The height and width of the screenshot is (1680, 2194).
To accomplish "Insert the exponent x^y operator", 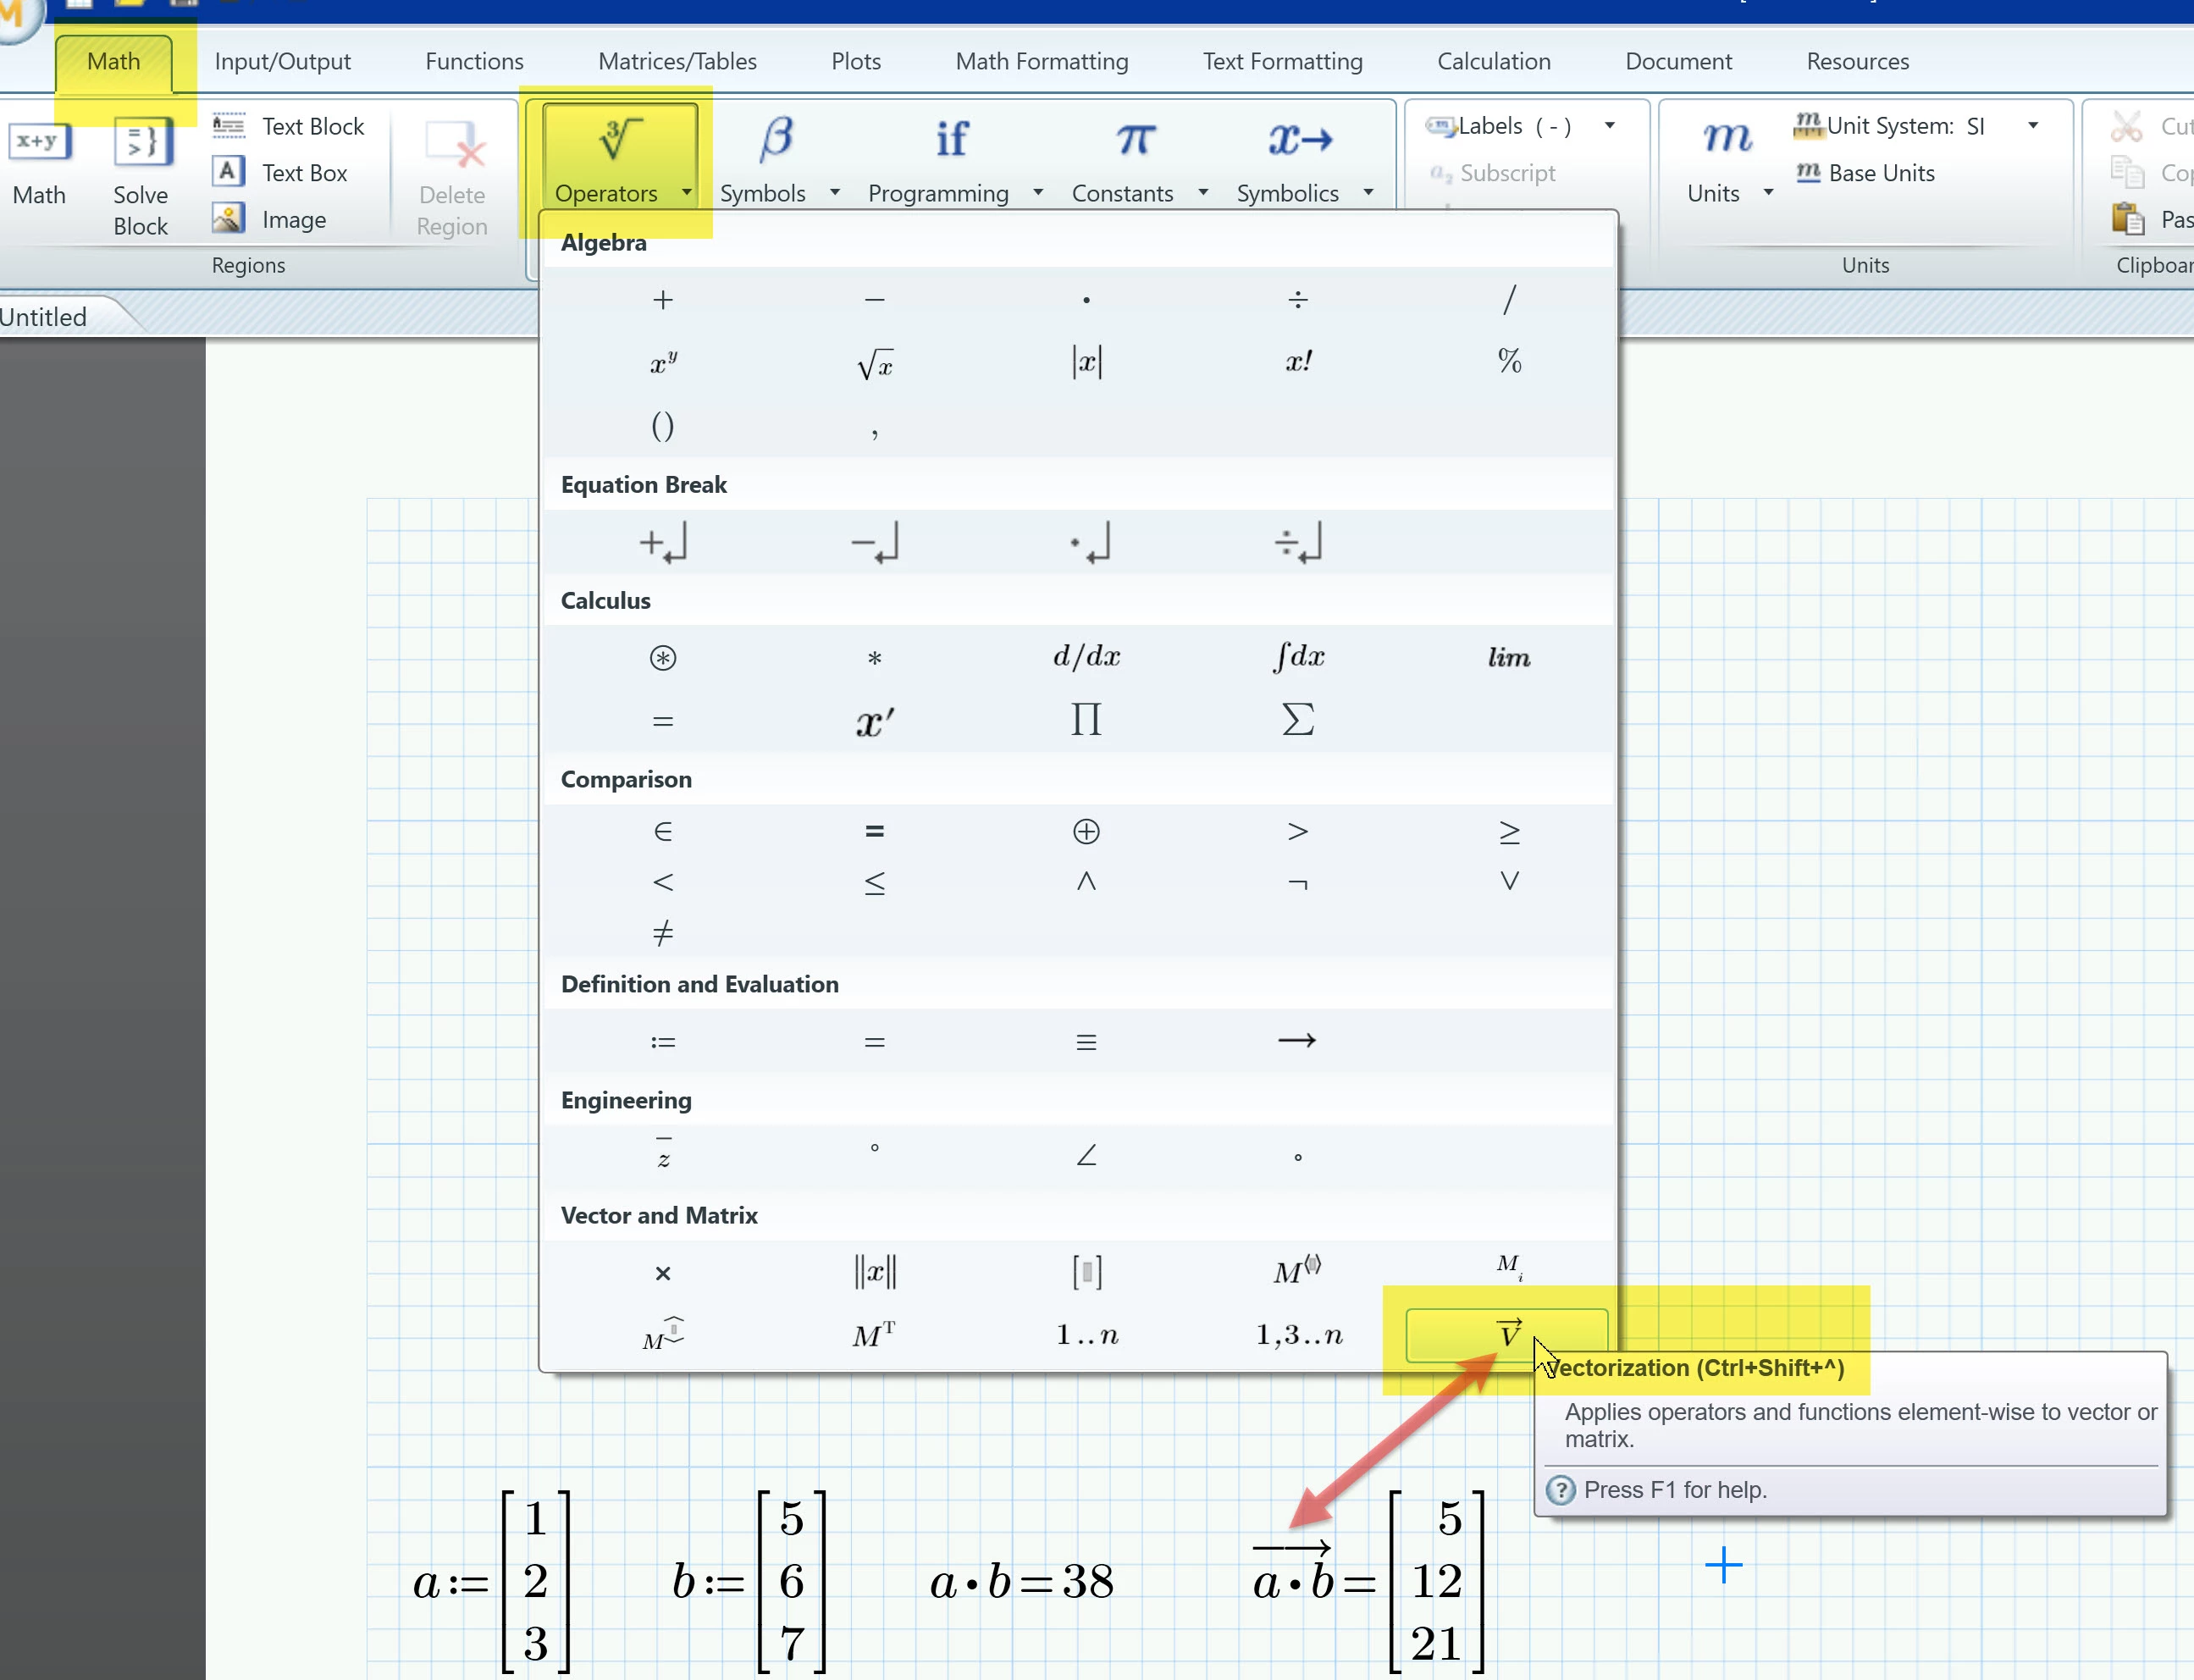I will pyautogui.click(x=662, y=362).
